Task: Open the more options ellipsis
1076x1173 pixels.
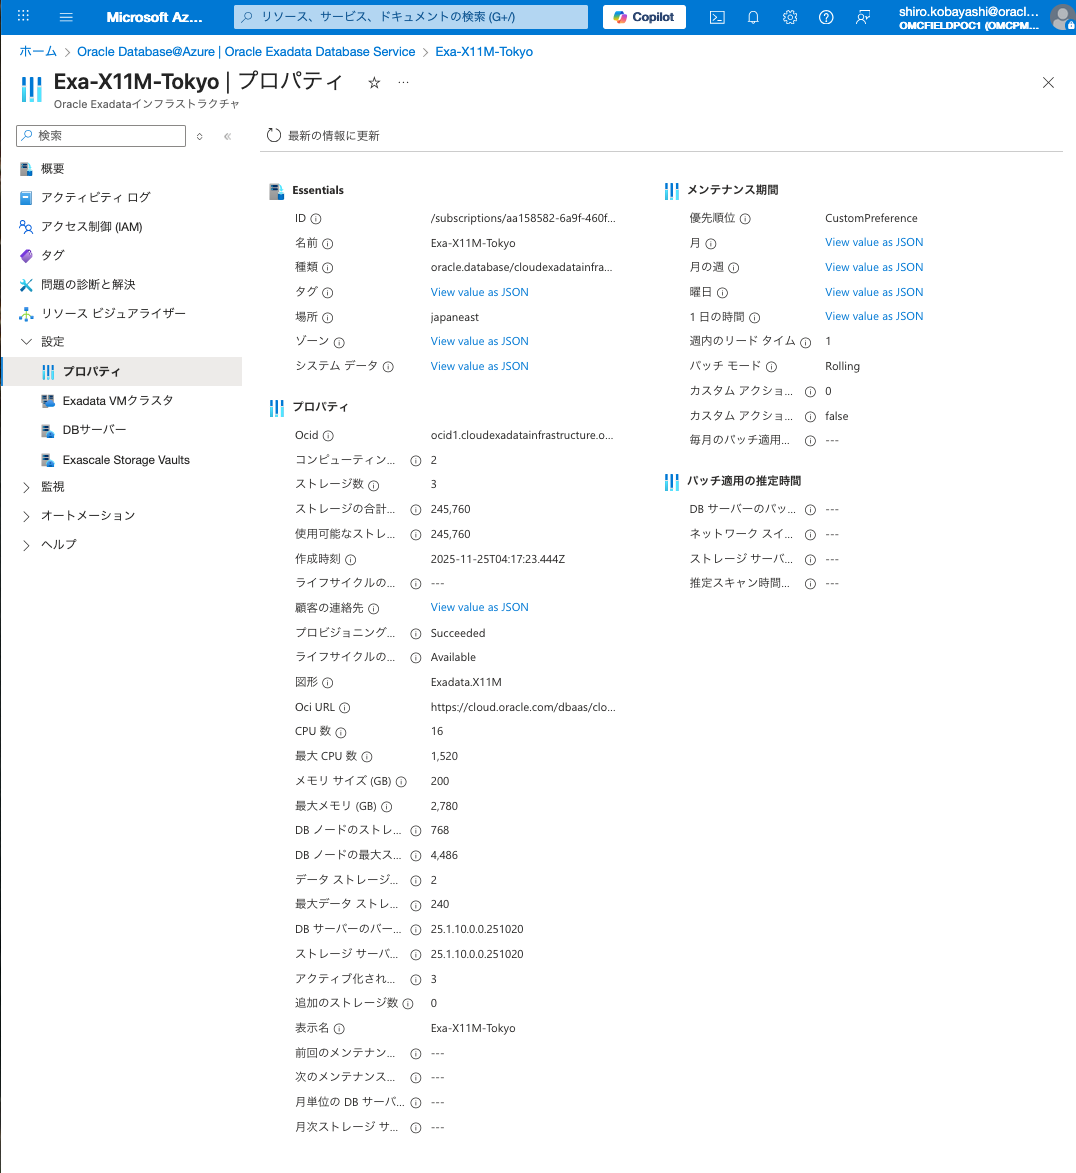Action: (403, 84)
